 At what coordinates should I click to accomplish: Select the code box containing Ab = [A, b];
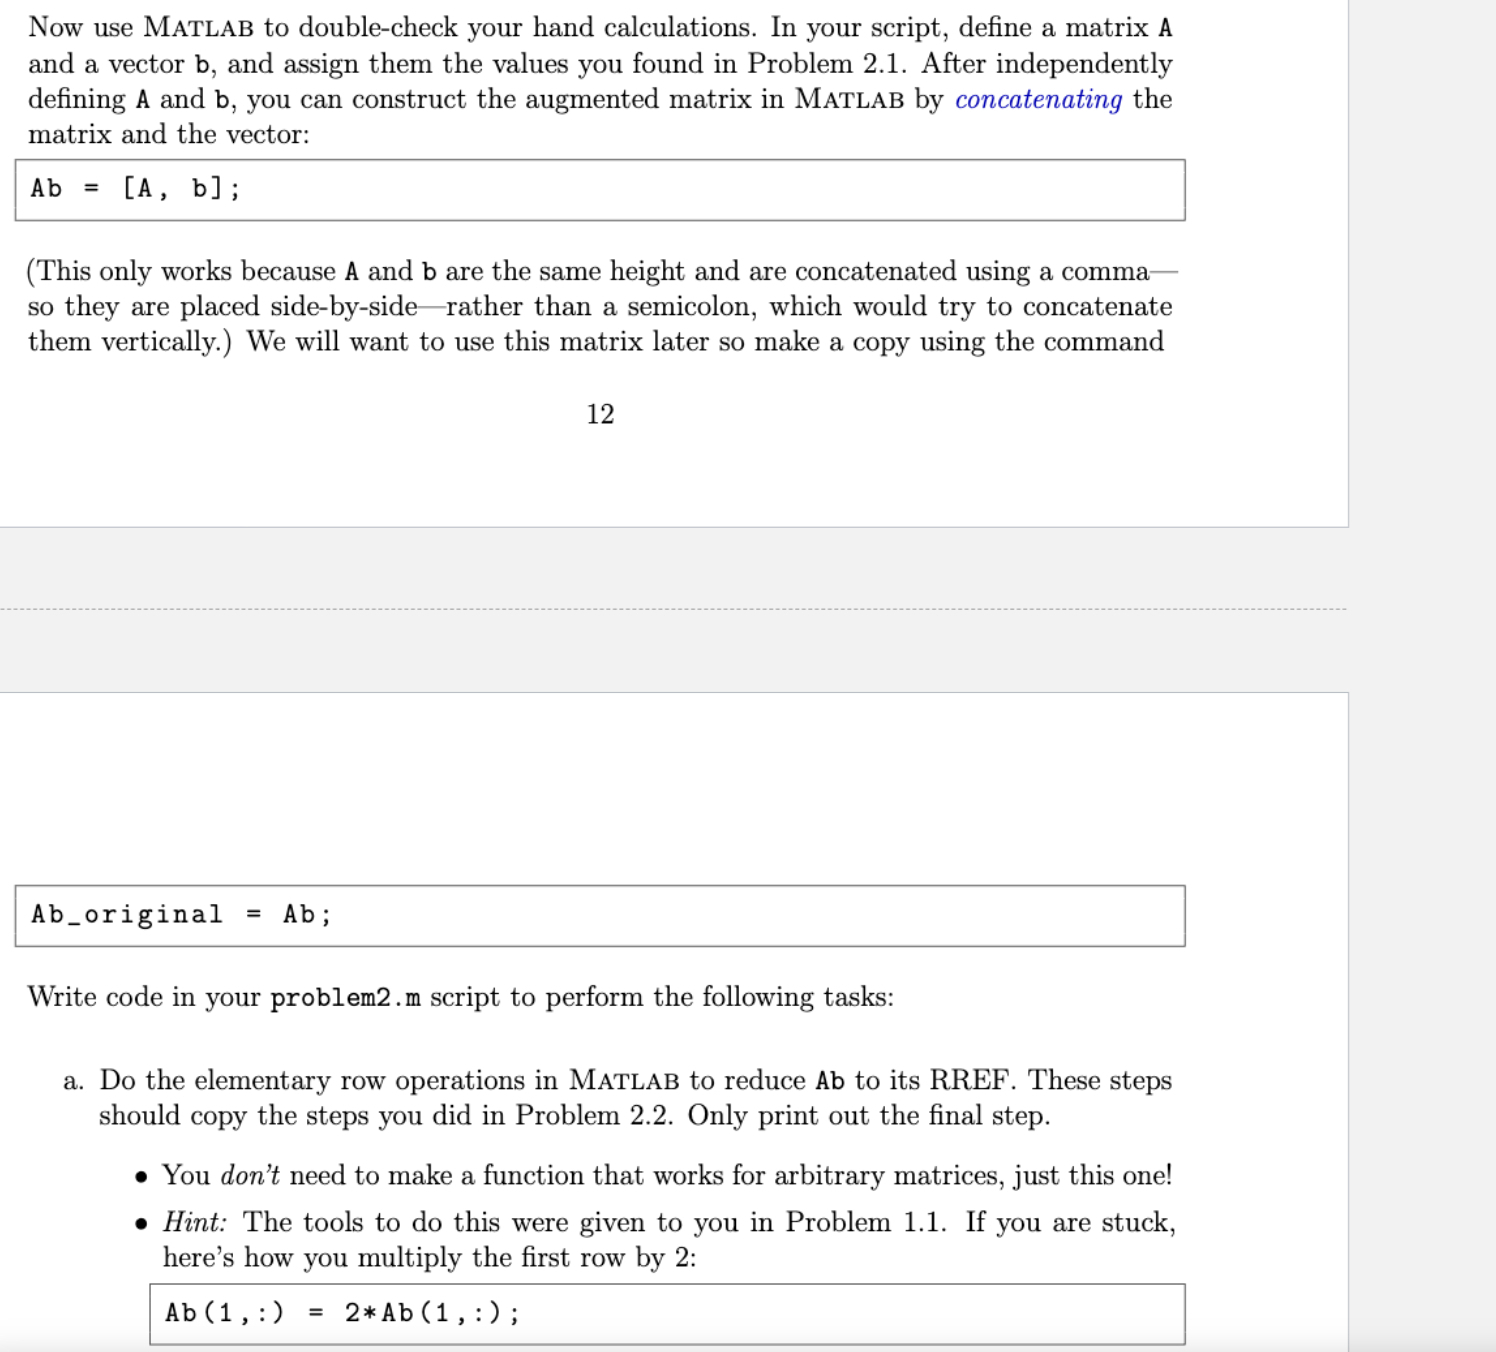(x=598, y=188)
